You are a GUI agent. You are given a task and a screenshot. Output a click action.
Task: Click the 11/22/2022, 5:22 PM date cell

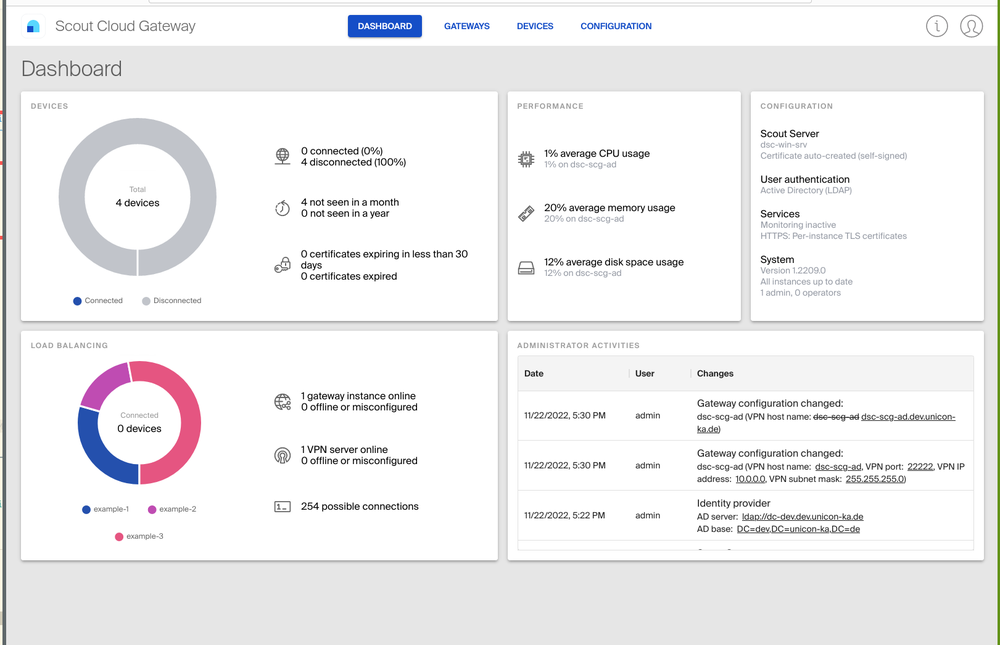pyautogui.click(x=564, y=515)
